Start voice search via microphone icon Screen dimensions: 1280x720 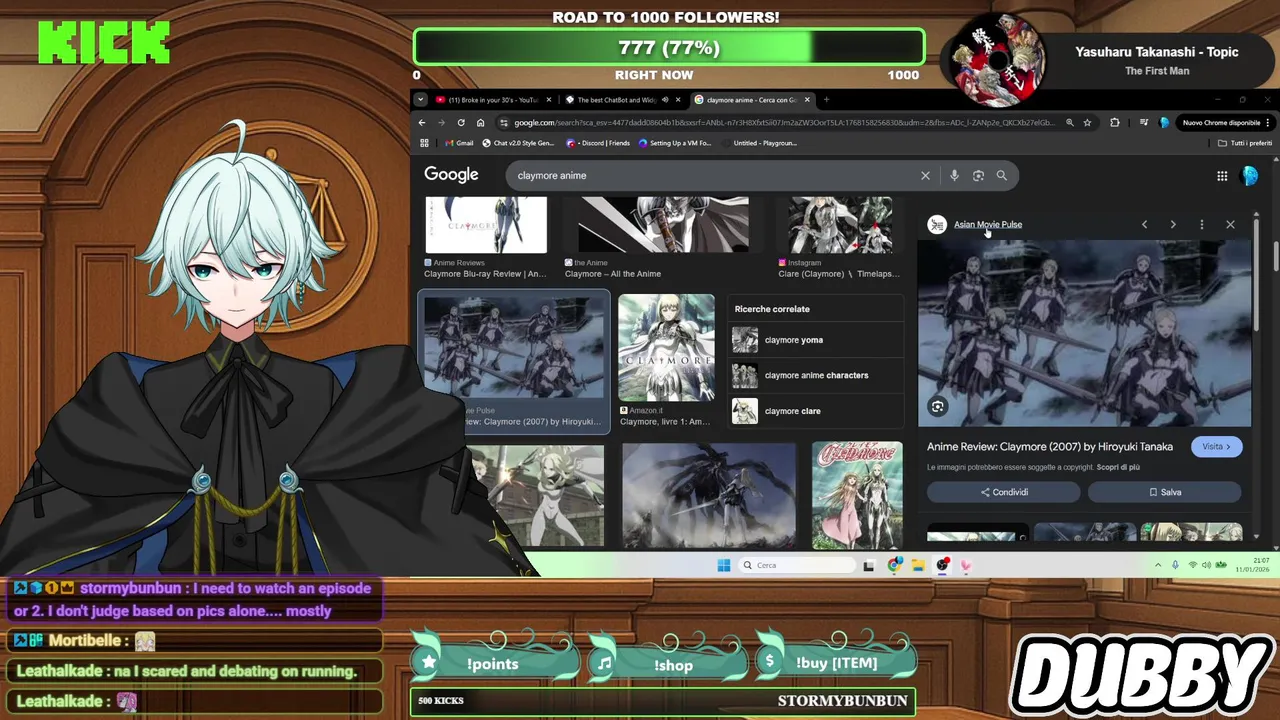point(954,175)
